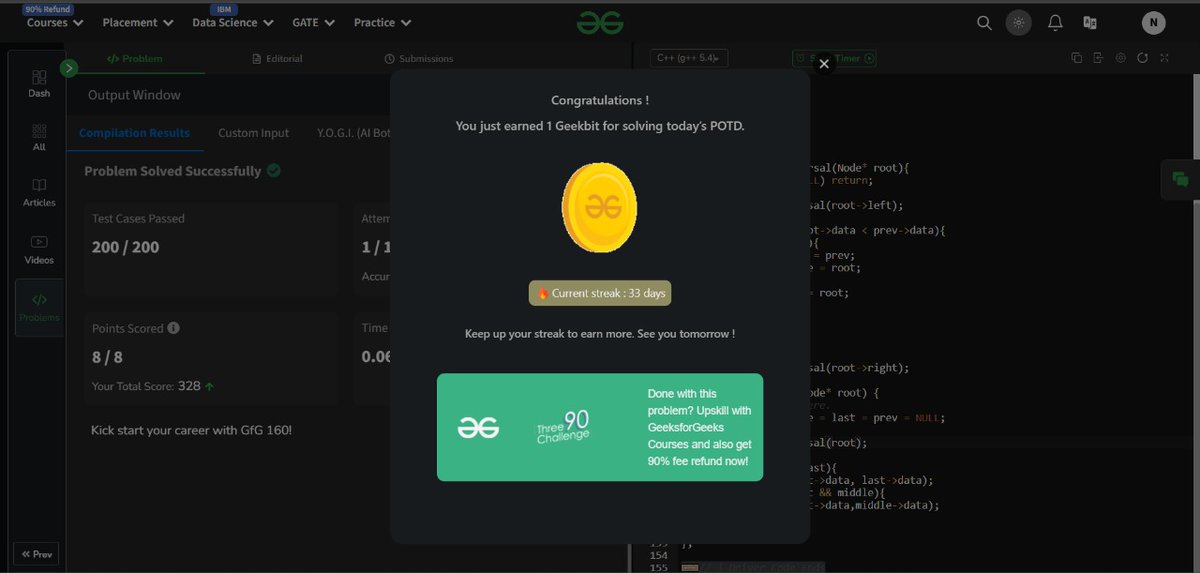The width and height of the screenshot is (1200, 573).
Task: Collapse sidebar with green arrow button
Action: (69, 68)
